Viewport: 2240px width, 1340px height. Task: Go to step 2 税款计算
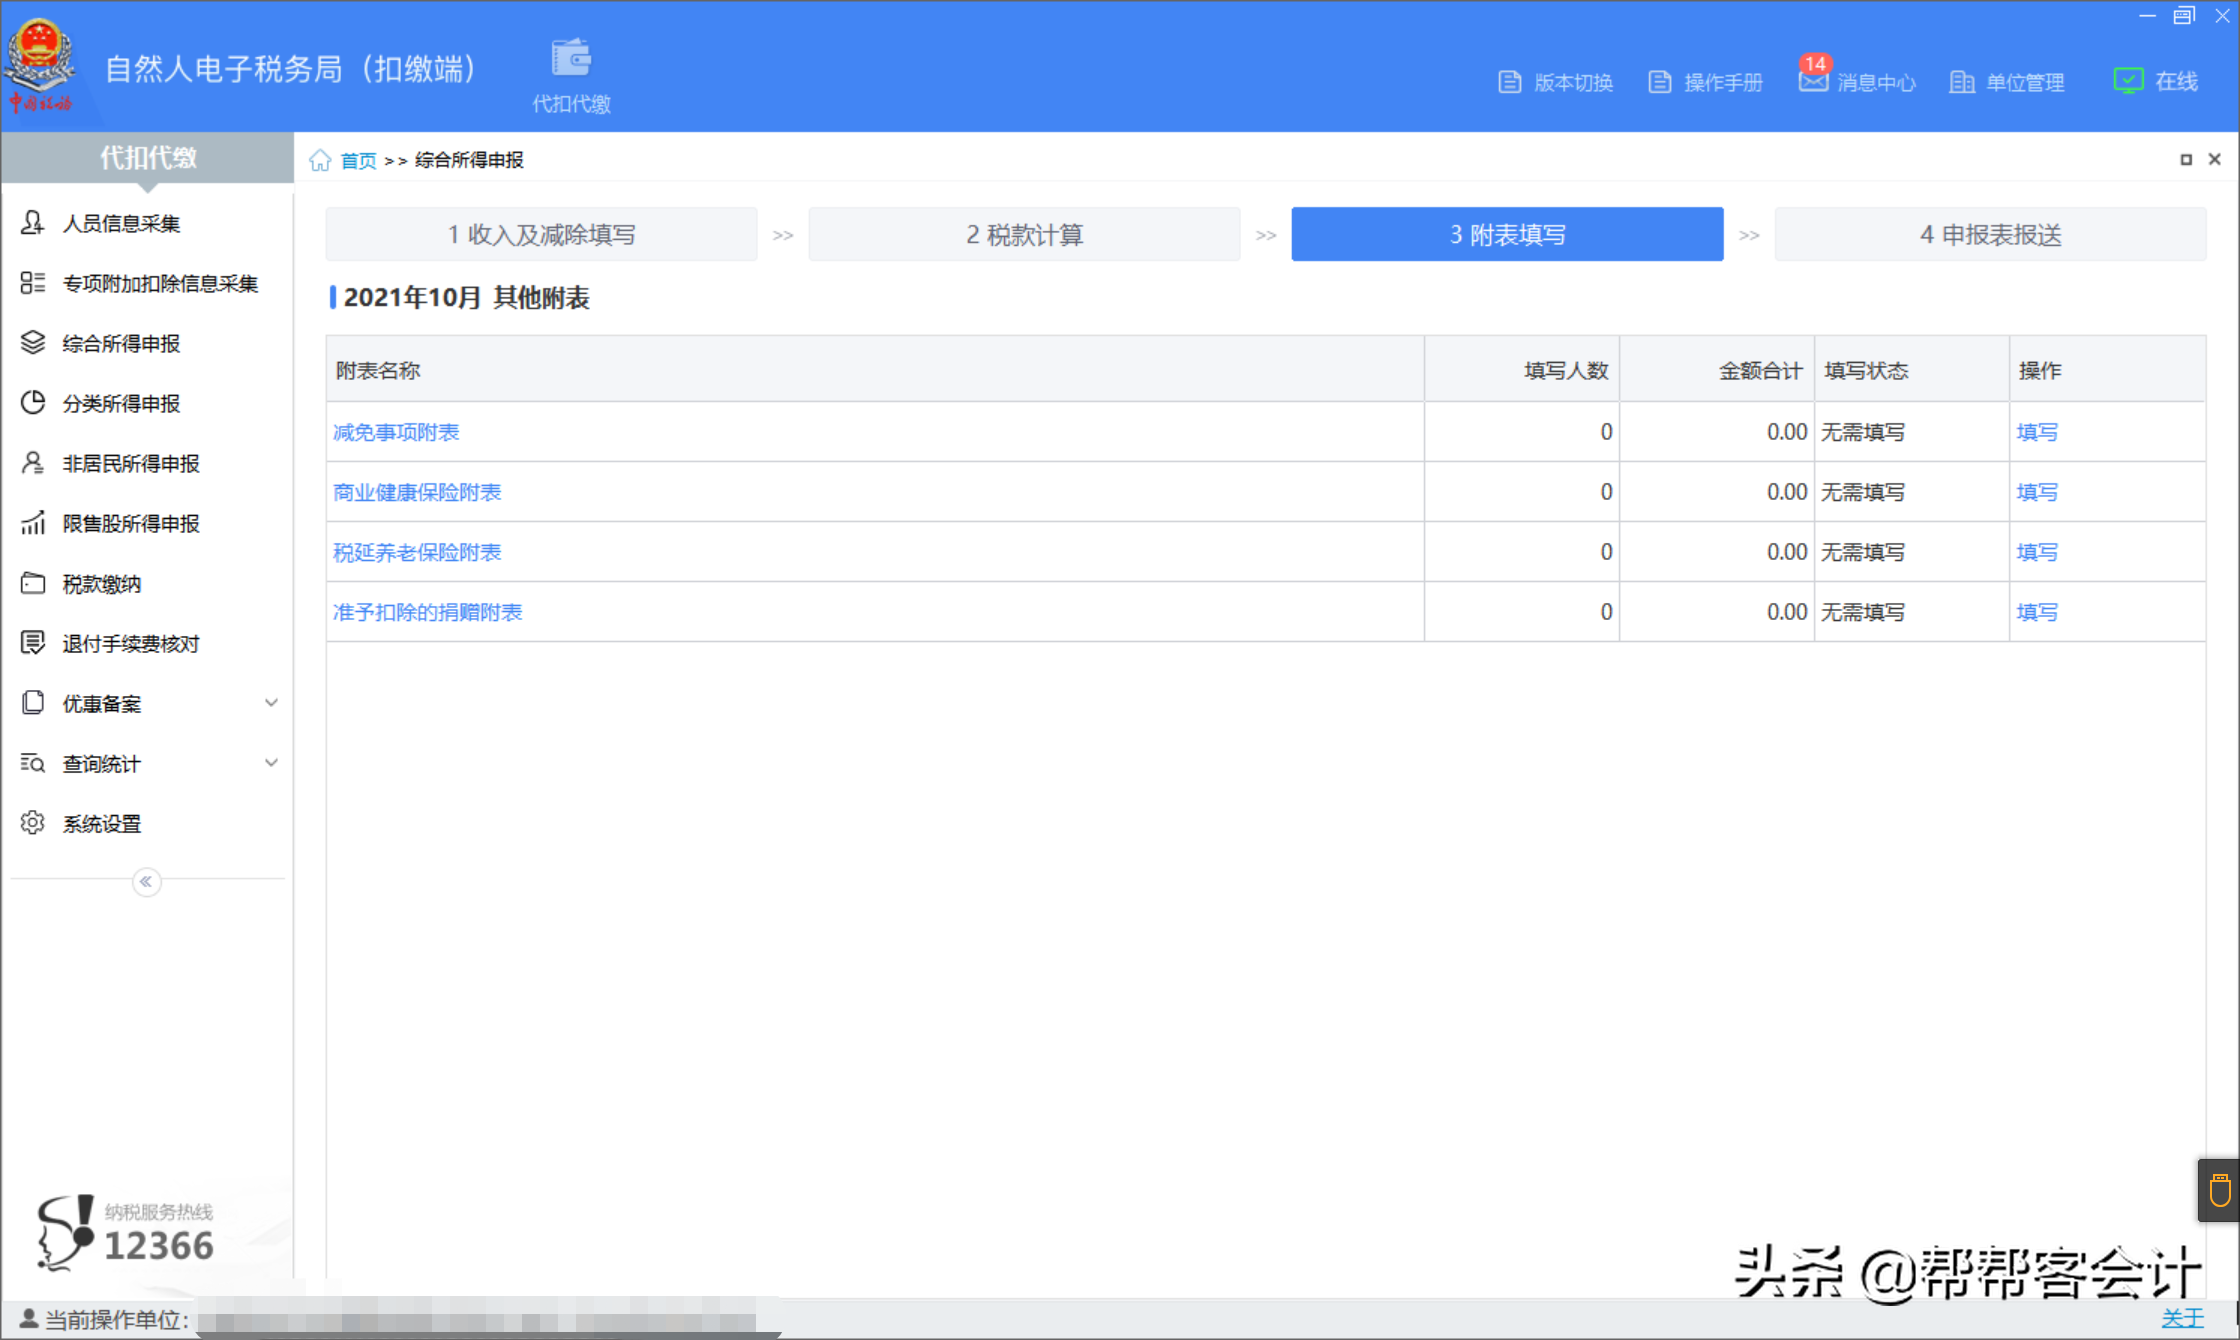pyautogui.click(x=1024, y=234)
